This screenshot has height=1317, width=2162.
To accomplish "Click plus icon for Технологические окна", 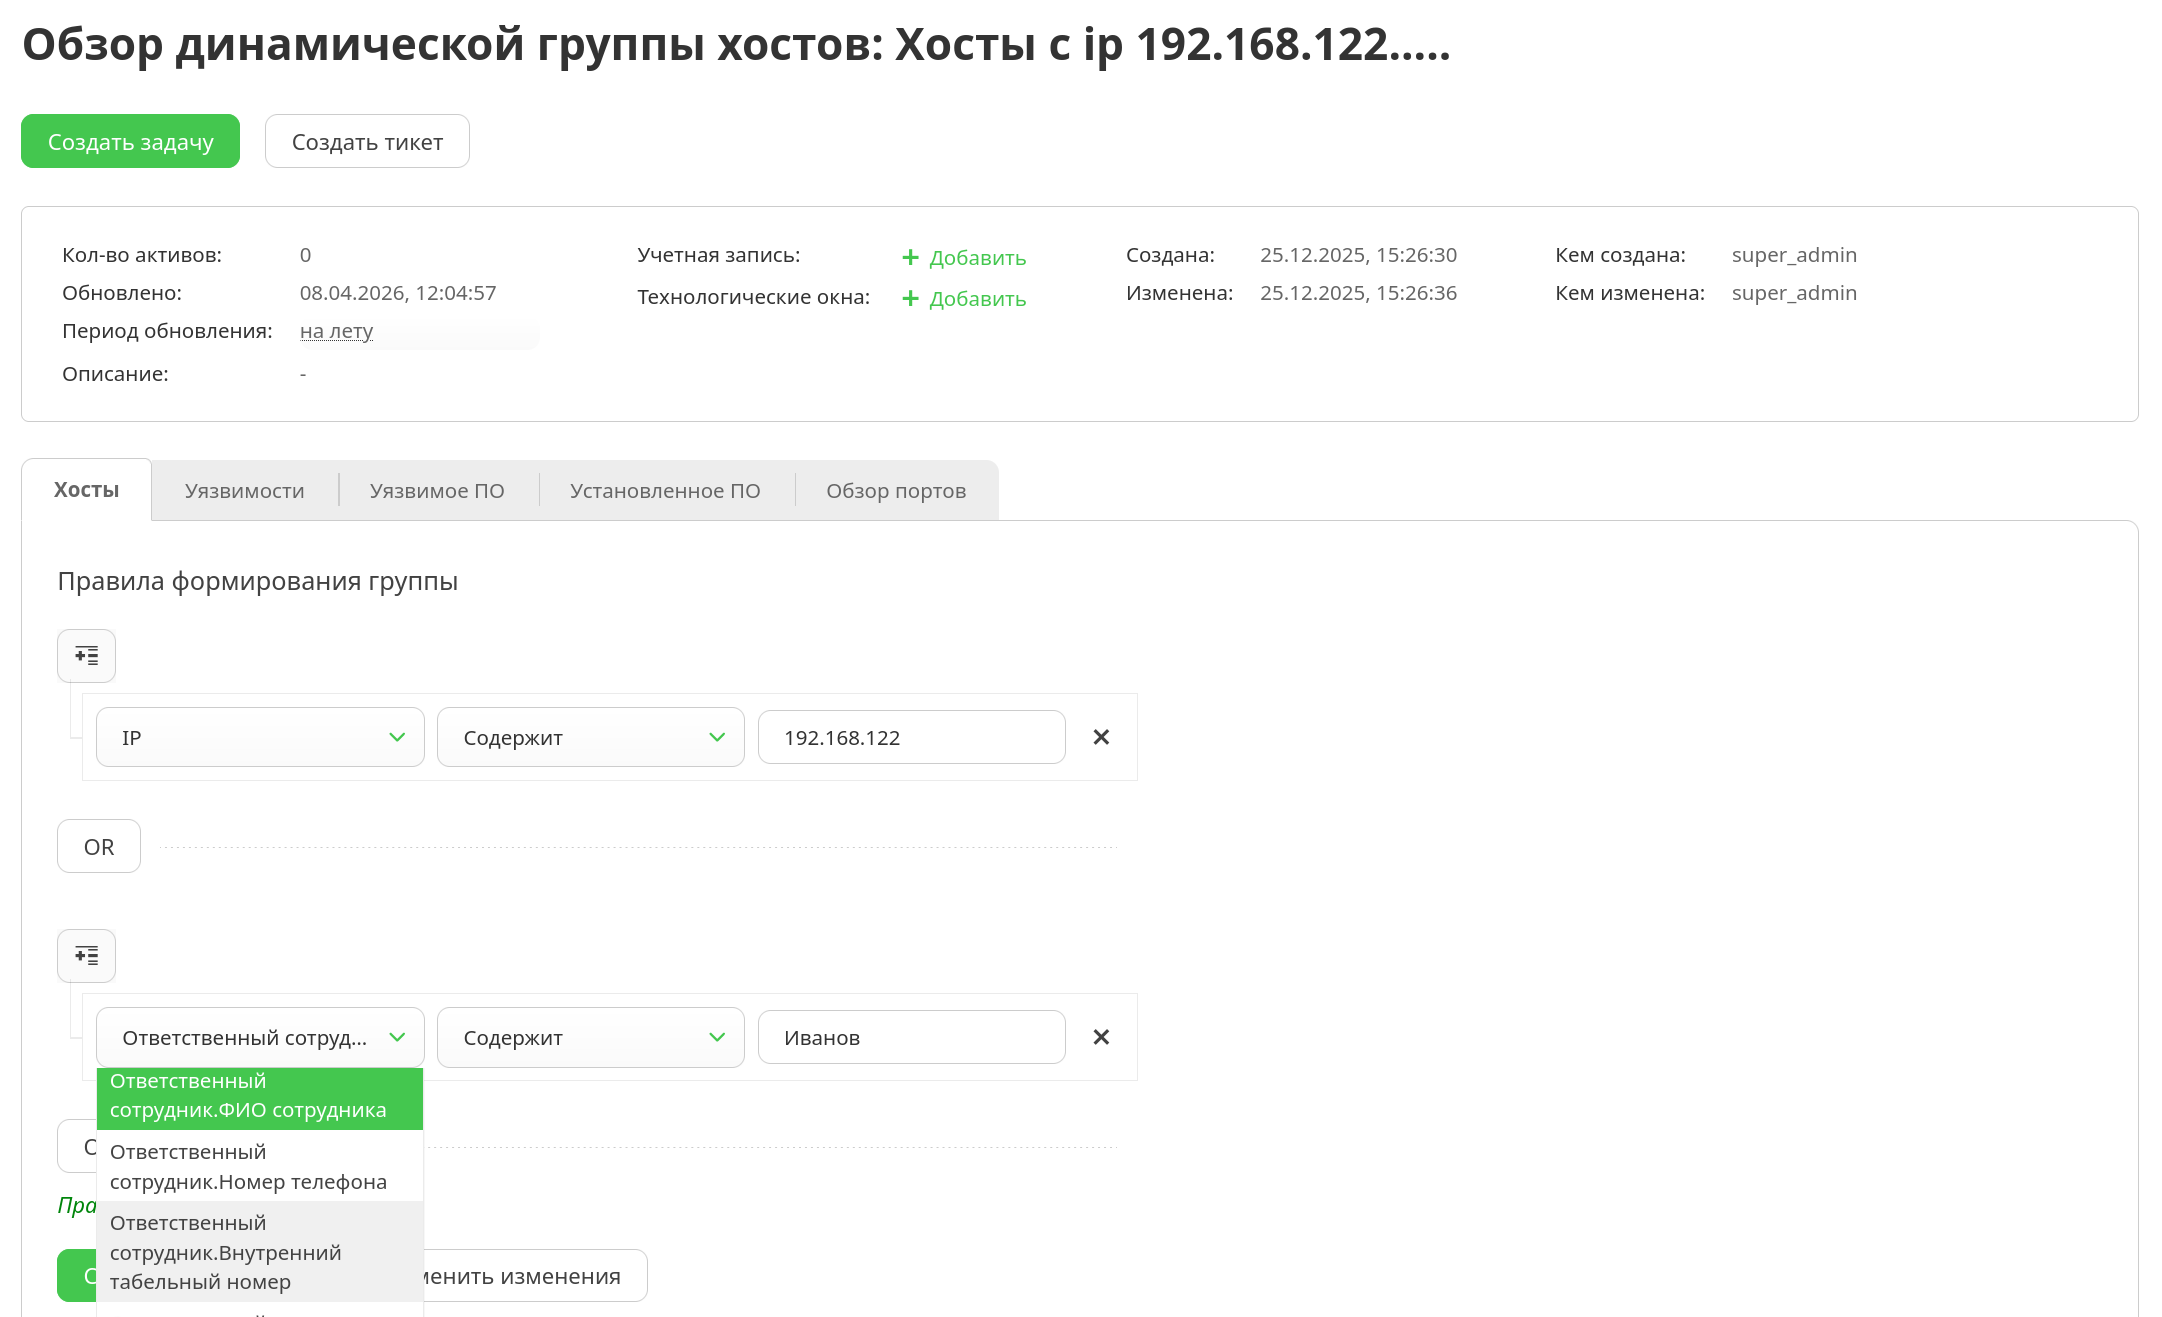I will [910, 299].
